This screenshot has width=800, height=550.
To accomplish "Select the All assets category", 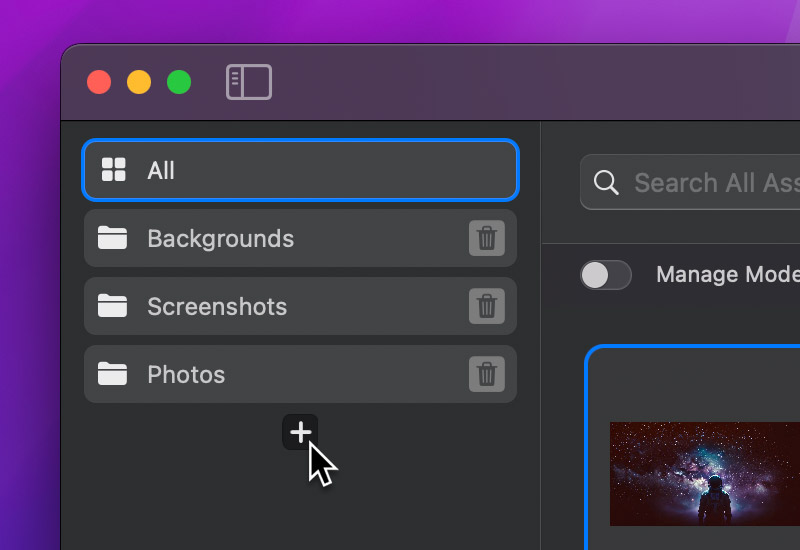I will pos(300,170).
